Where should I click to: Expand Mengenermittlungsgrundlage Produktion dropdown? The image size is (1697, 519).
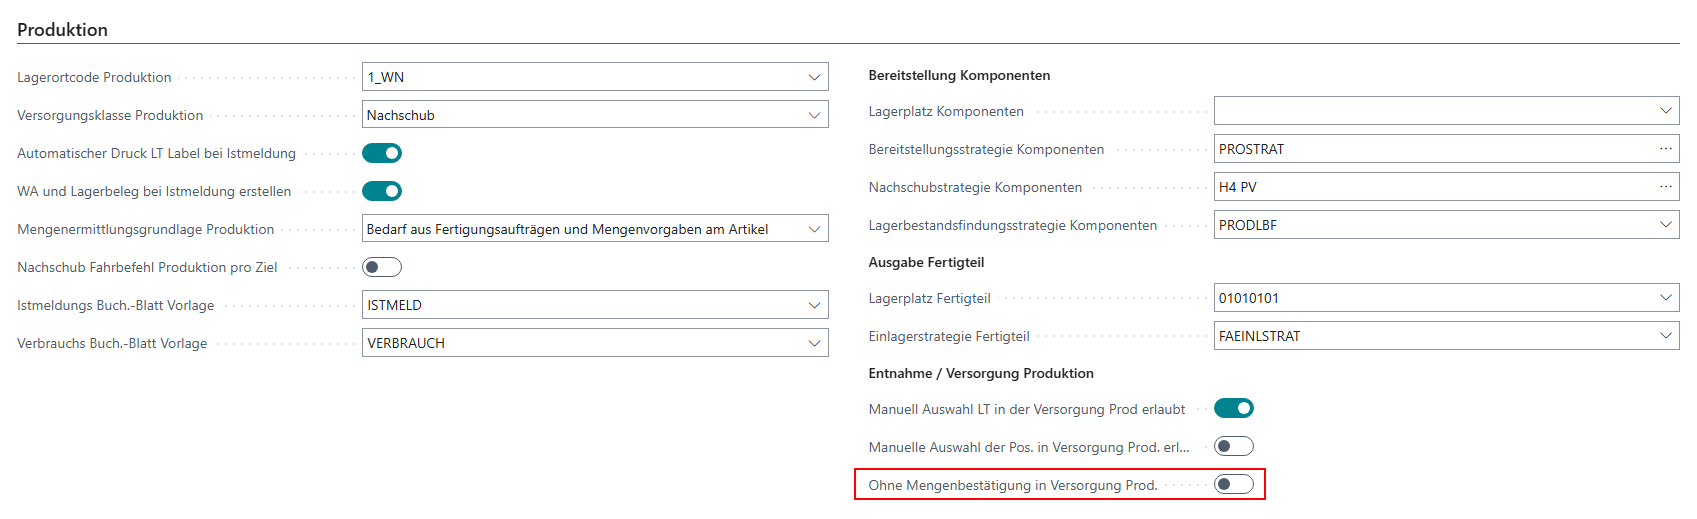tap(814, 229)
